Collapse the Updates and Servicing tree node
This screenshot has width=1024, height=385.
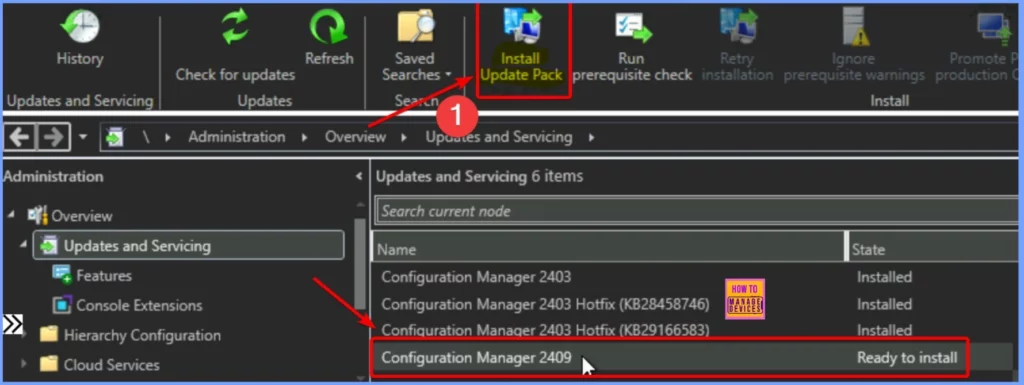(x=24, y=245)
